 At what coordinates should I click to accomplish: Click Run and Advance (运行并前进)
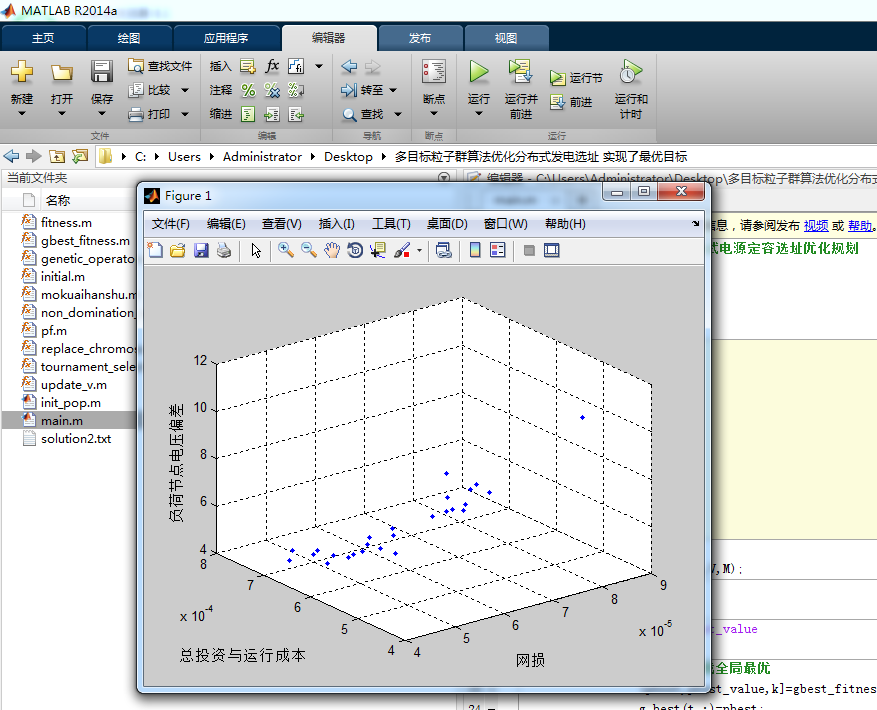(x=521, y=88)
